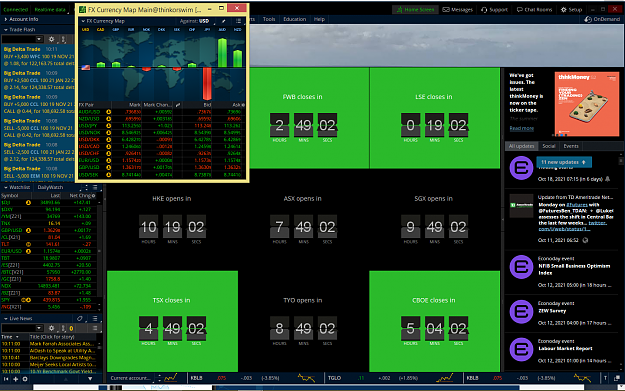The width and height of the screenshot is (625, 391).
Task: Click the LSE closes in countdown tile
Action: (434, 118)
